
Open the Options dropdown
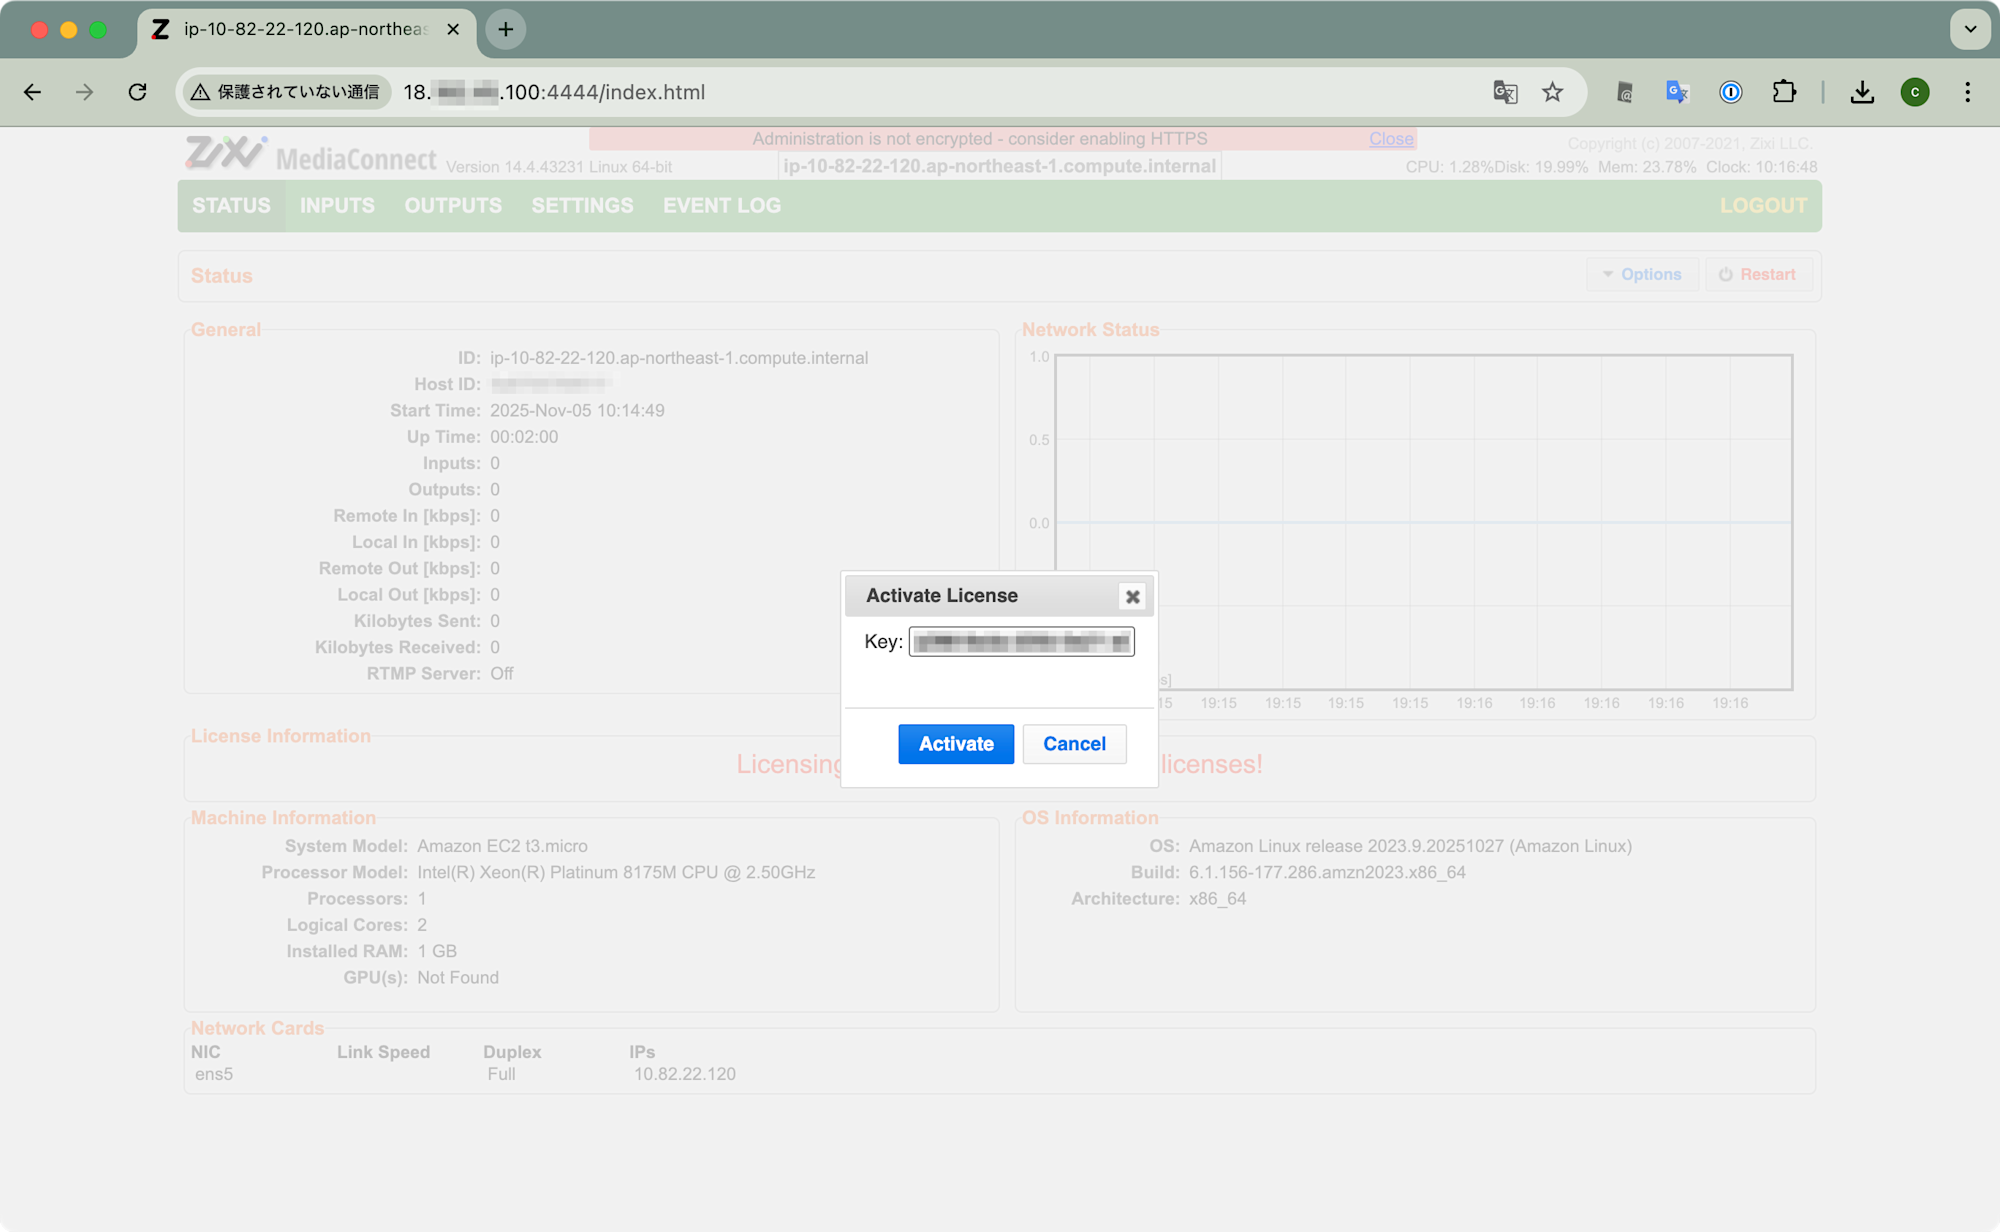[1642, 274]
